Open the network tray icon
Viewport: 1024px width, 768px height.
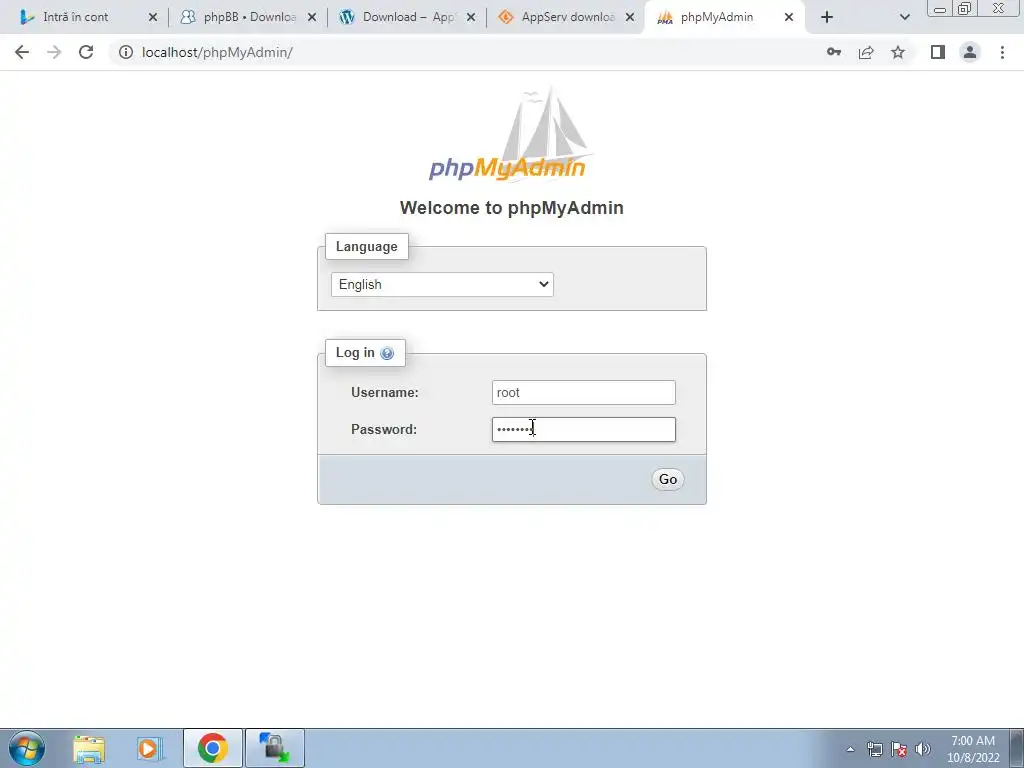[874, 749]
